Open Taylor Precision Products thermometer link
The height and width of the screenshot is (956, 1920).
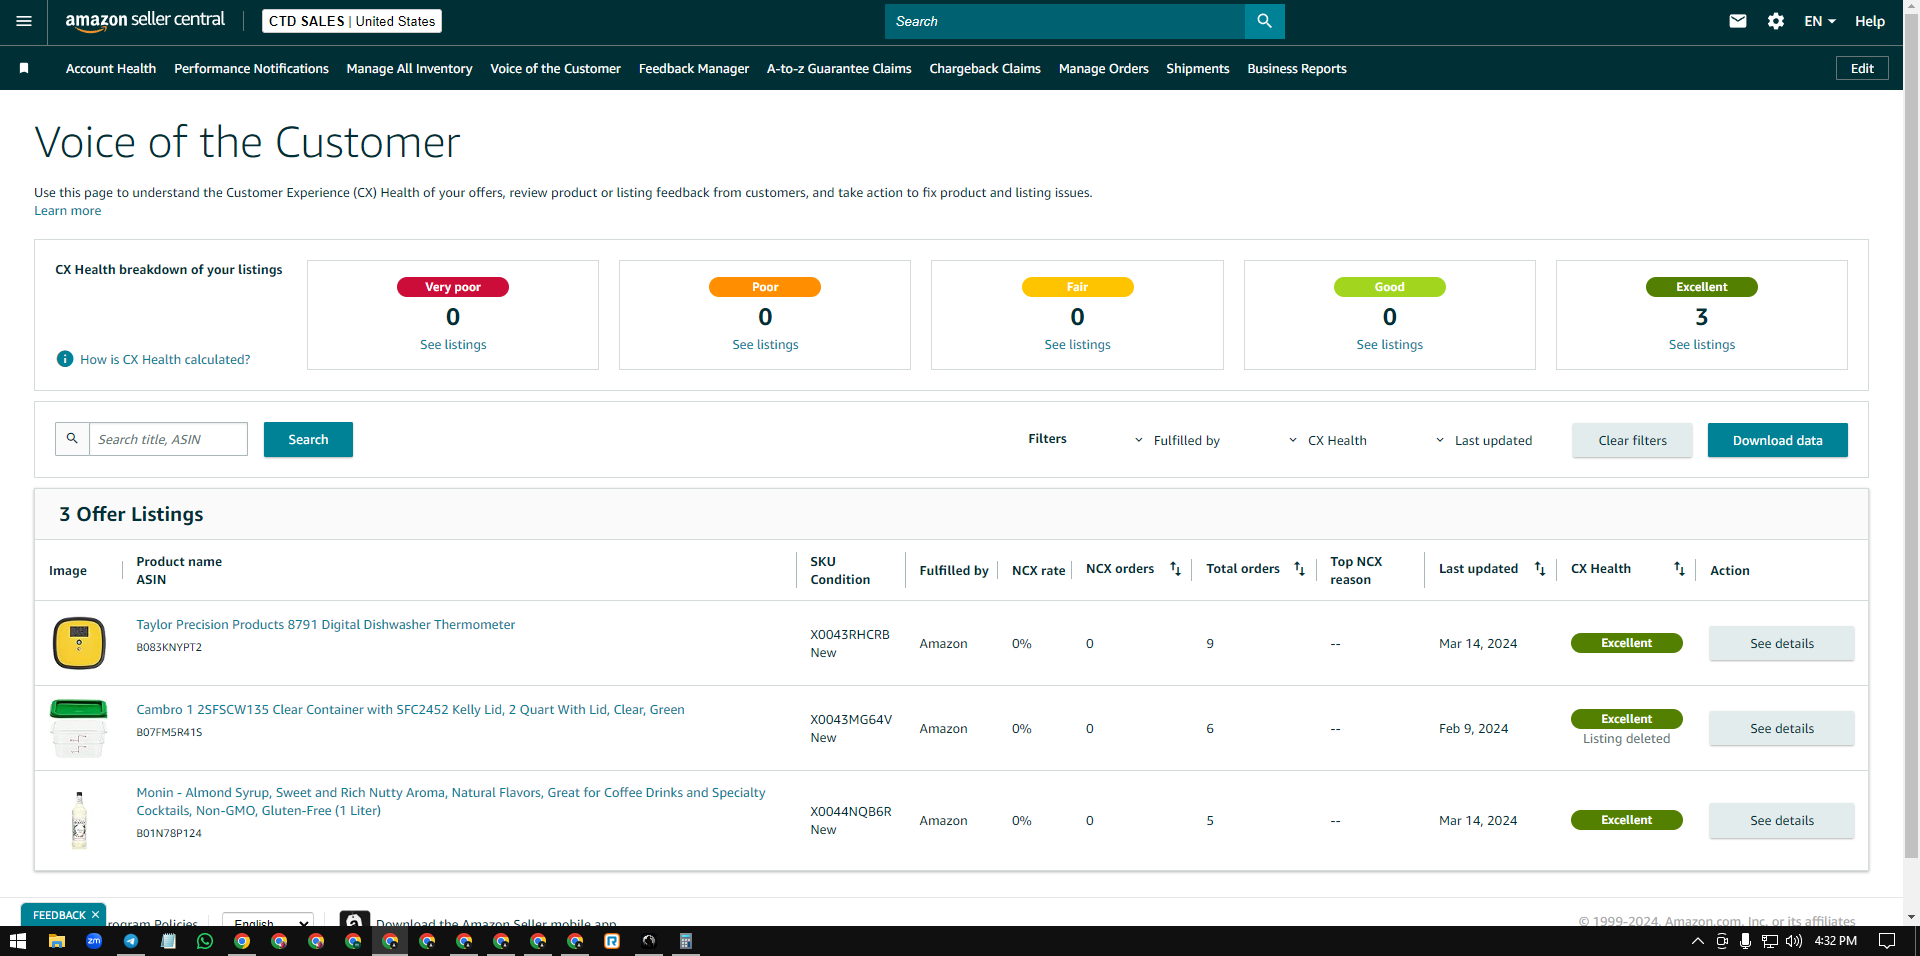pos(326,624)
